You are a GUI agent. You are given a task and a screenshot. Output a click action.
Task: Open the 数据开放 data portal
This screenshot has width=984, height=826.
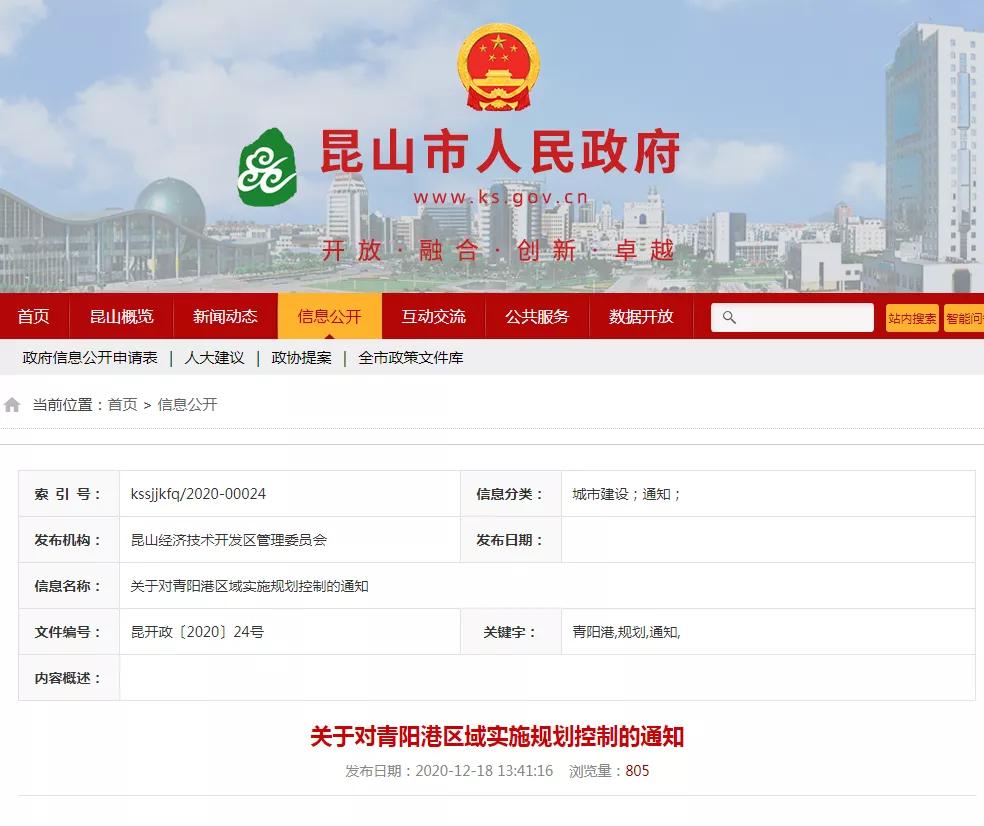coord(639,317)
